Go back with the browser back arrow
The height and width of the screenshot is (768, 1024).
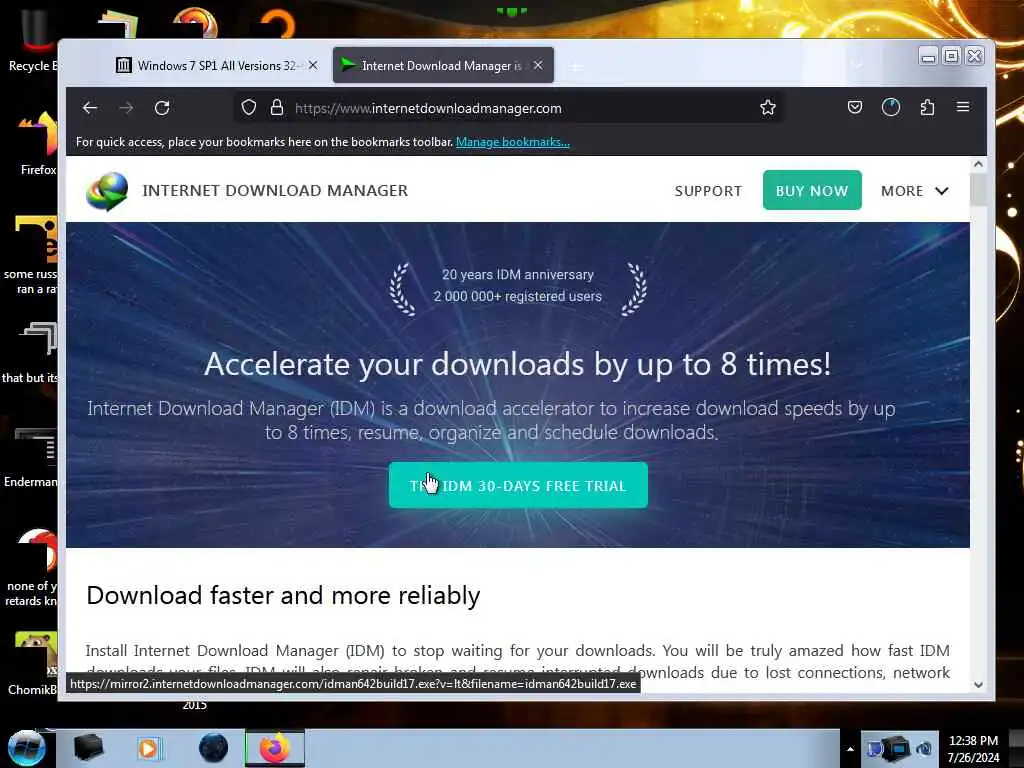tap(90, 108)
